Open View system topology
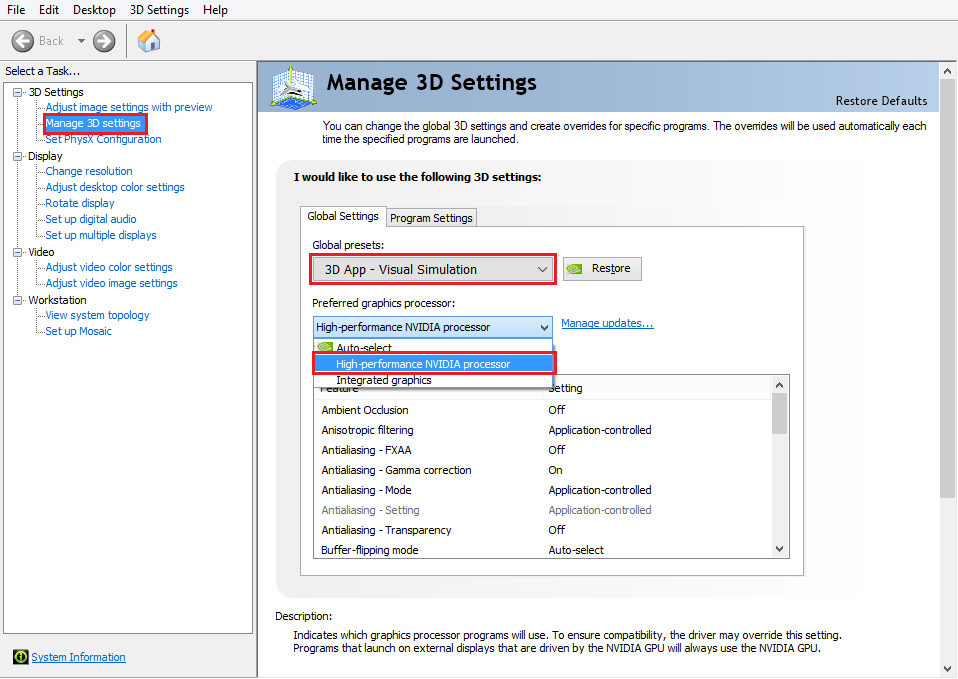The height and width of the screenshot is (679, 958). click(x=97, y=315)
